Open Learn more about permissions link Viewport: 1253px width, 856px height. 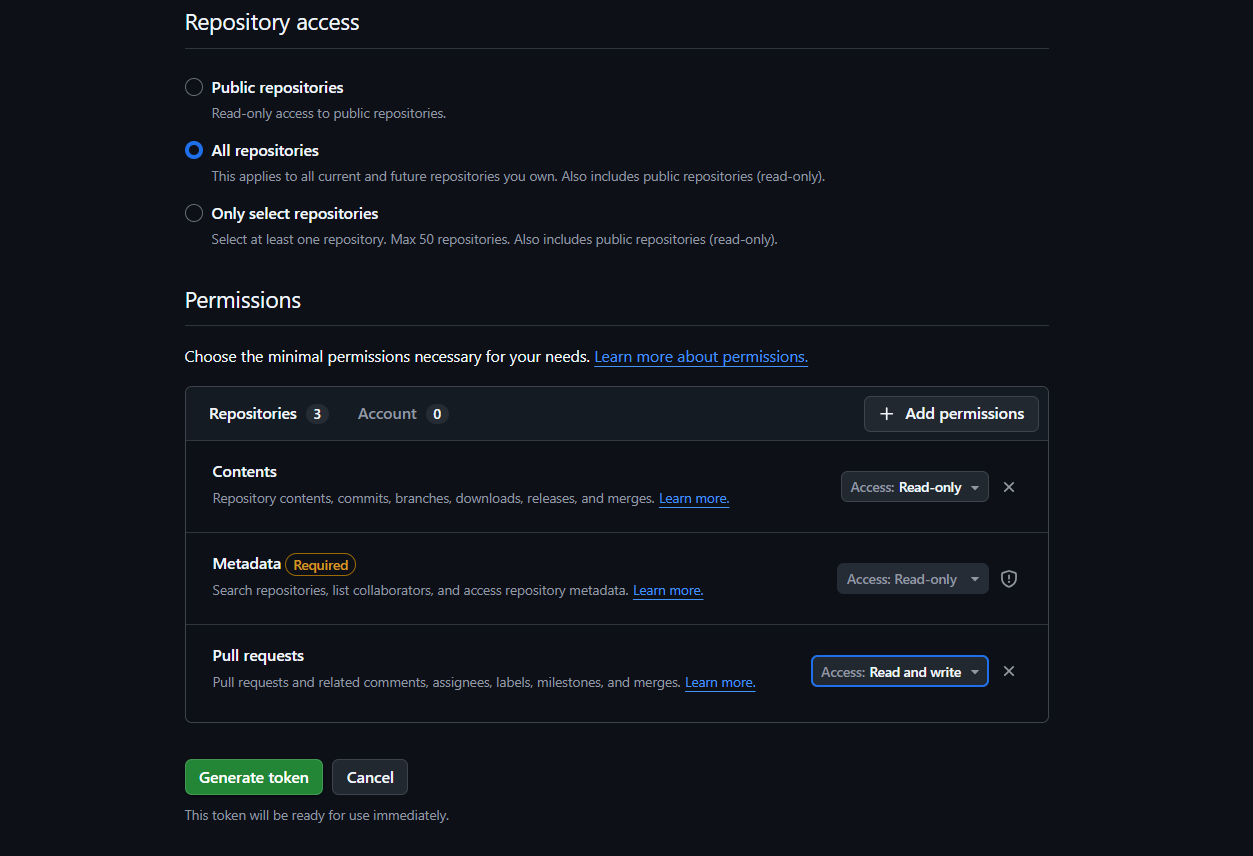tap(700, 357)
